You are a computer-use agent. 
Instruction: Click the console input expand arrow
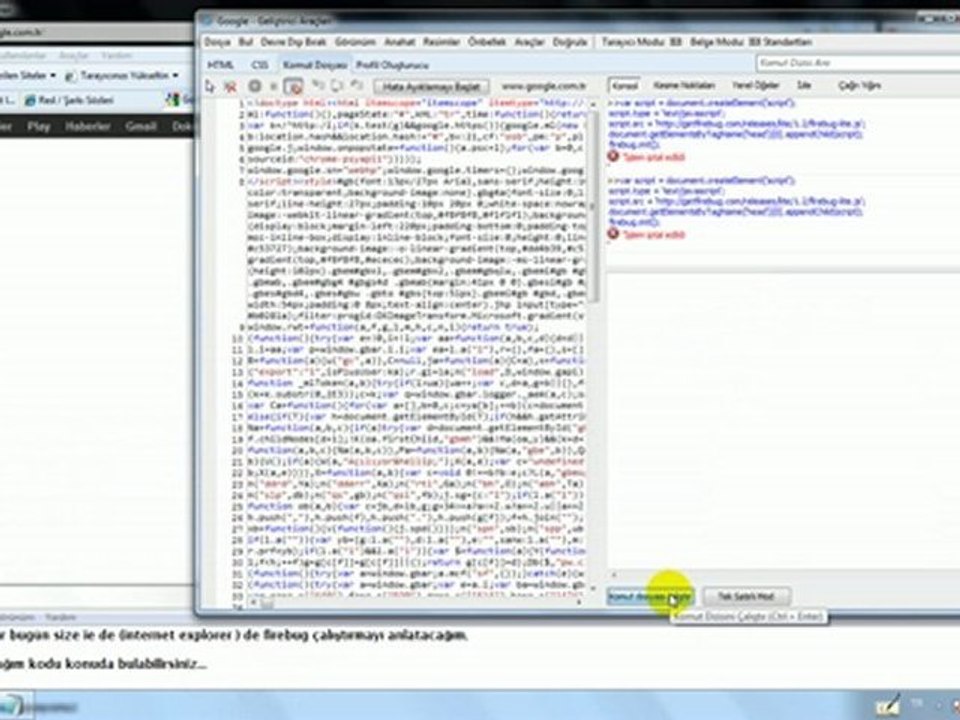(x=614, y=575)
